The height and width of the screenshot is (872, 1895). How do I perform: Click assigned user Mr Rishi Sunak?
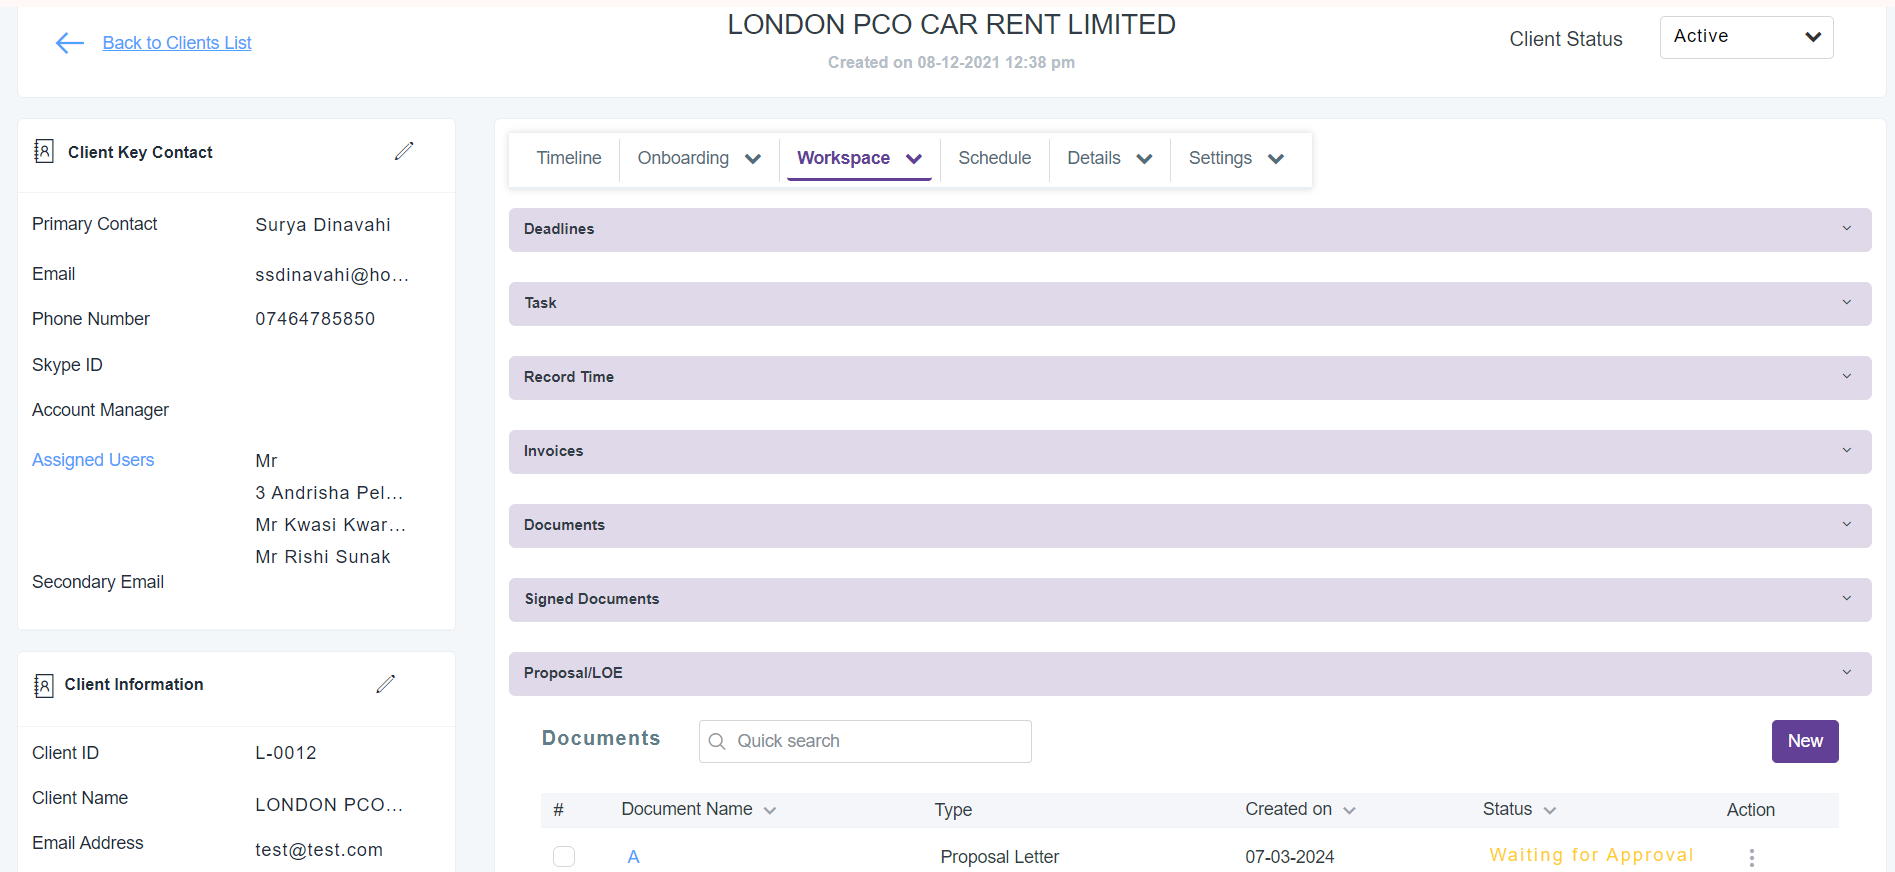tap(322, 557)
